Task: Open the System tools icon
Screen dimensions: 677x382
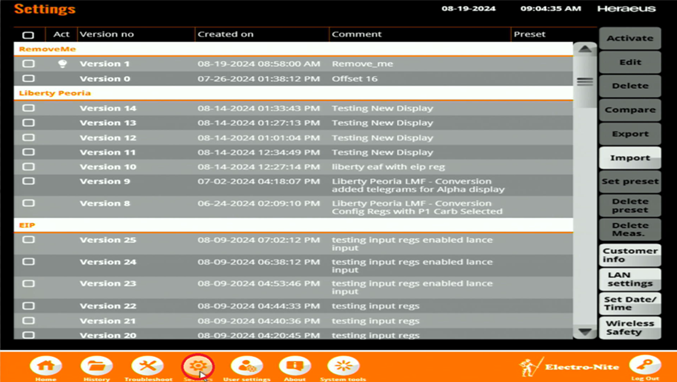Action: pyautogui.click(x=343, y=366)
